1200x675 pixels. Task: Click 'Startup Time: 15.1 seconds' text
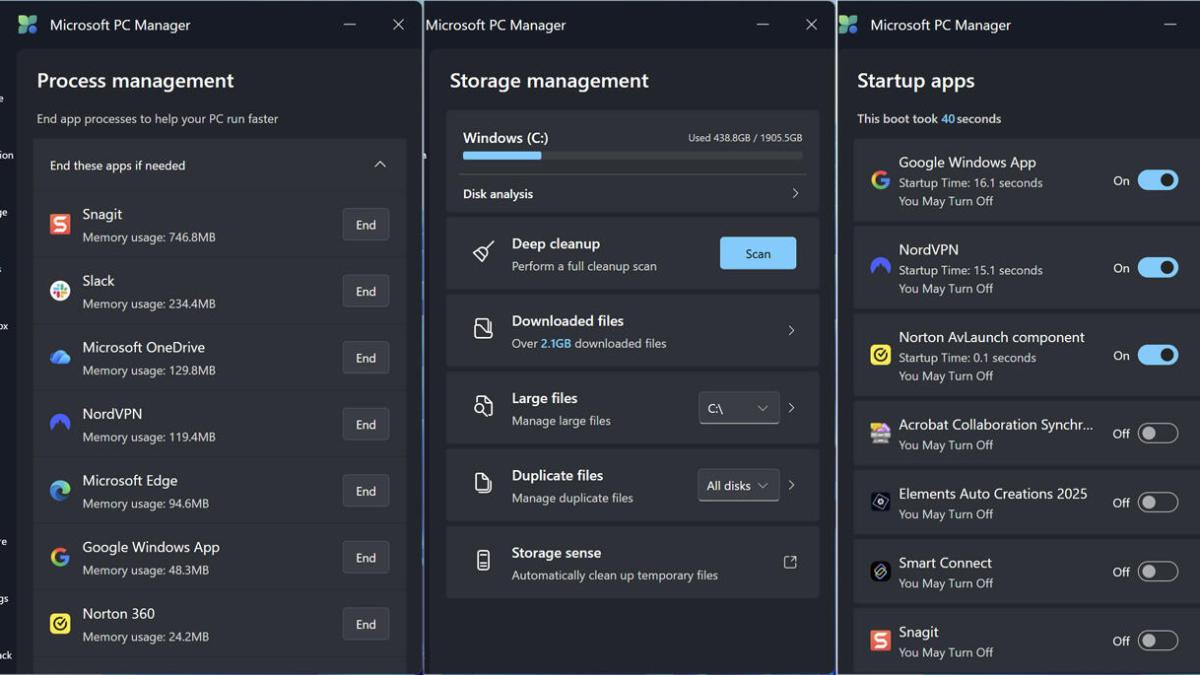pyautogui.click(x=970, y=270)
